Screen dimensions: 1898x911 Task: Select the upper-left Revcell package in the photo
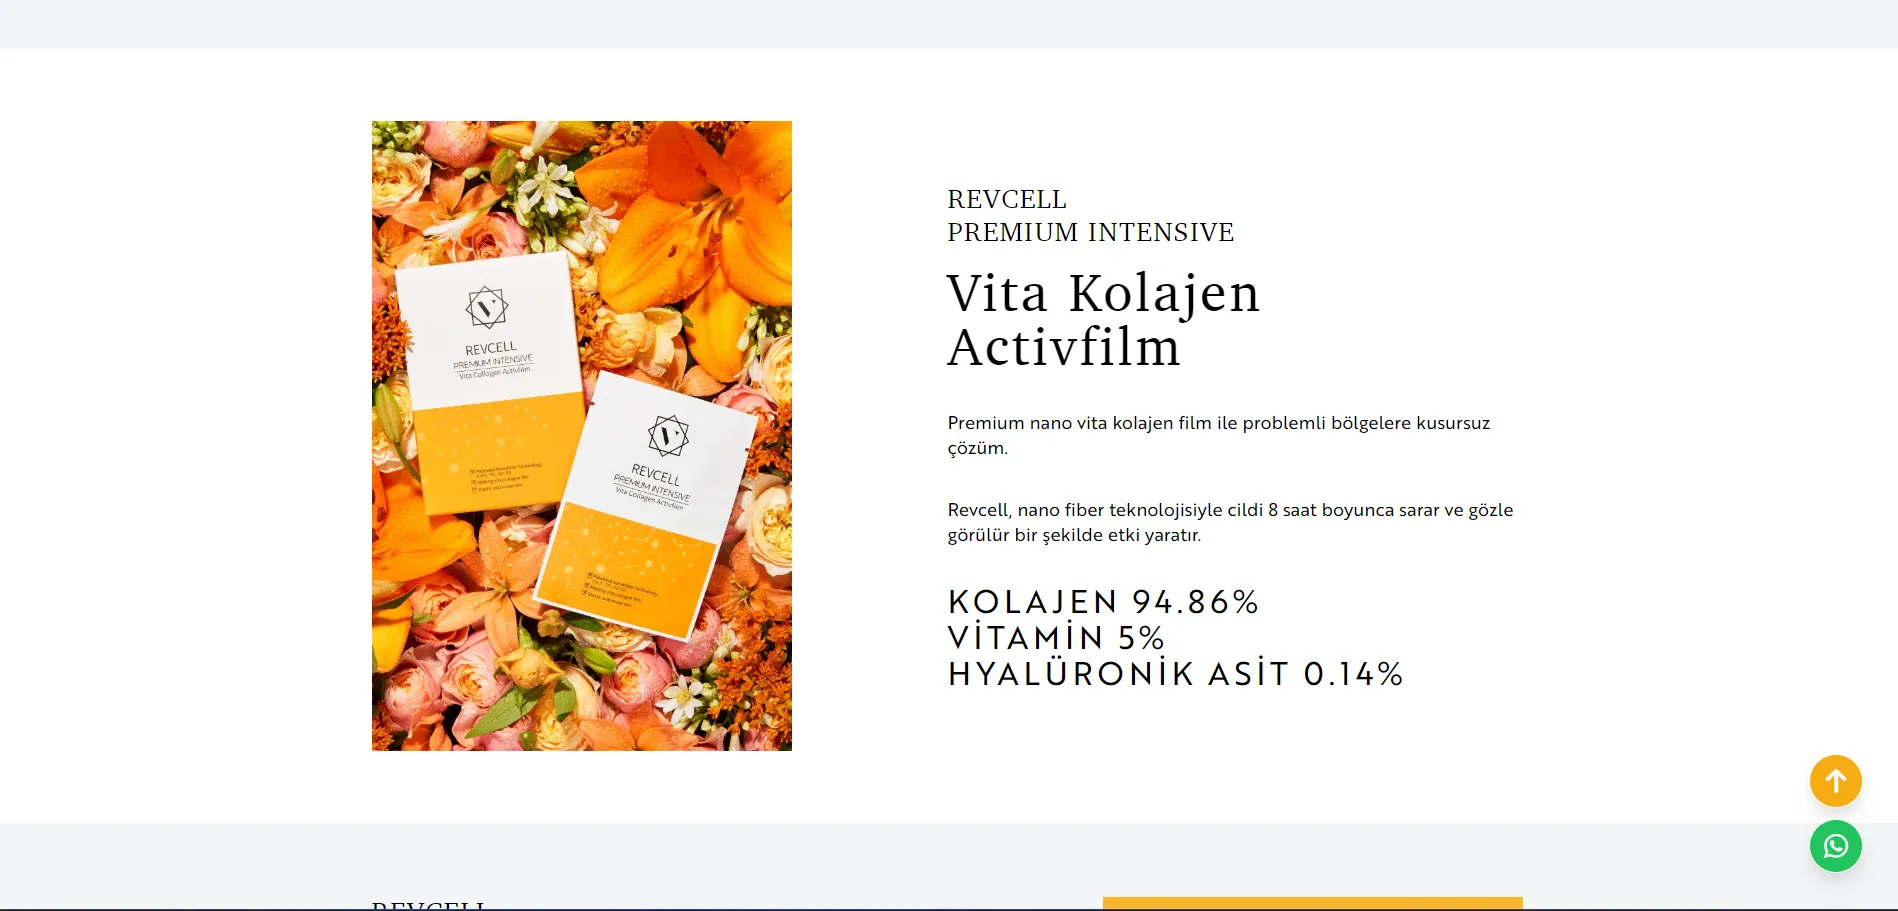(490, 383)
